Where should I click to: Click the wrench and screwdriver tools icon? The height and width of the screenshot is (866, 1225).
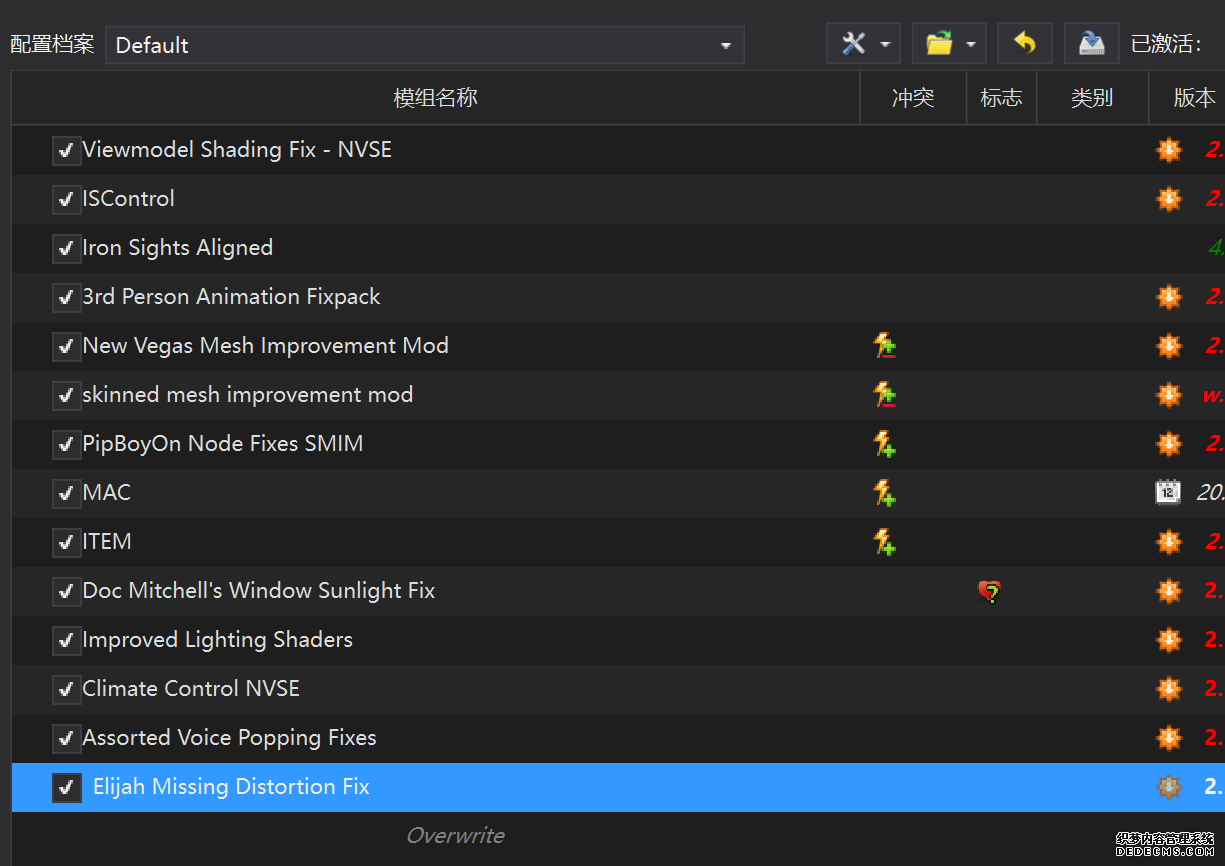tap(853, 44)
